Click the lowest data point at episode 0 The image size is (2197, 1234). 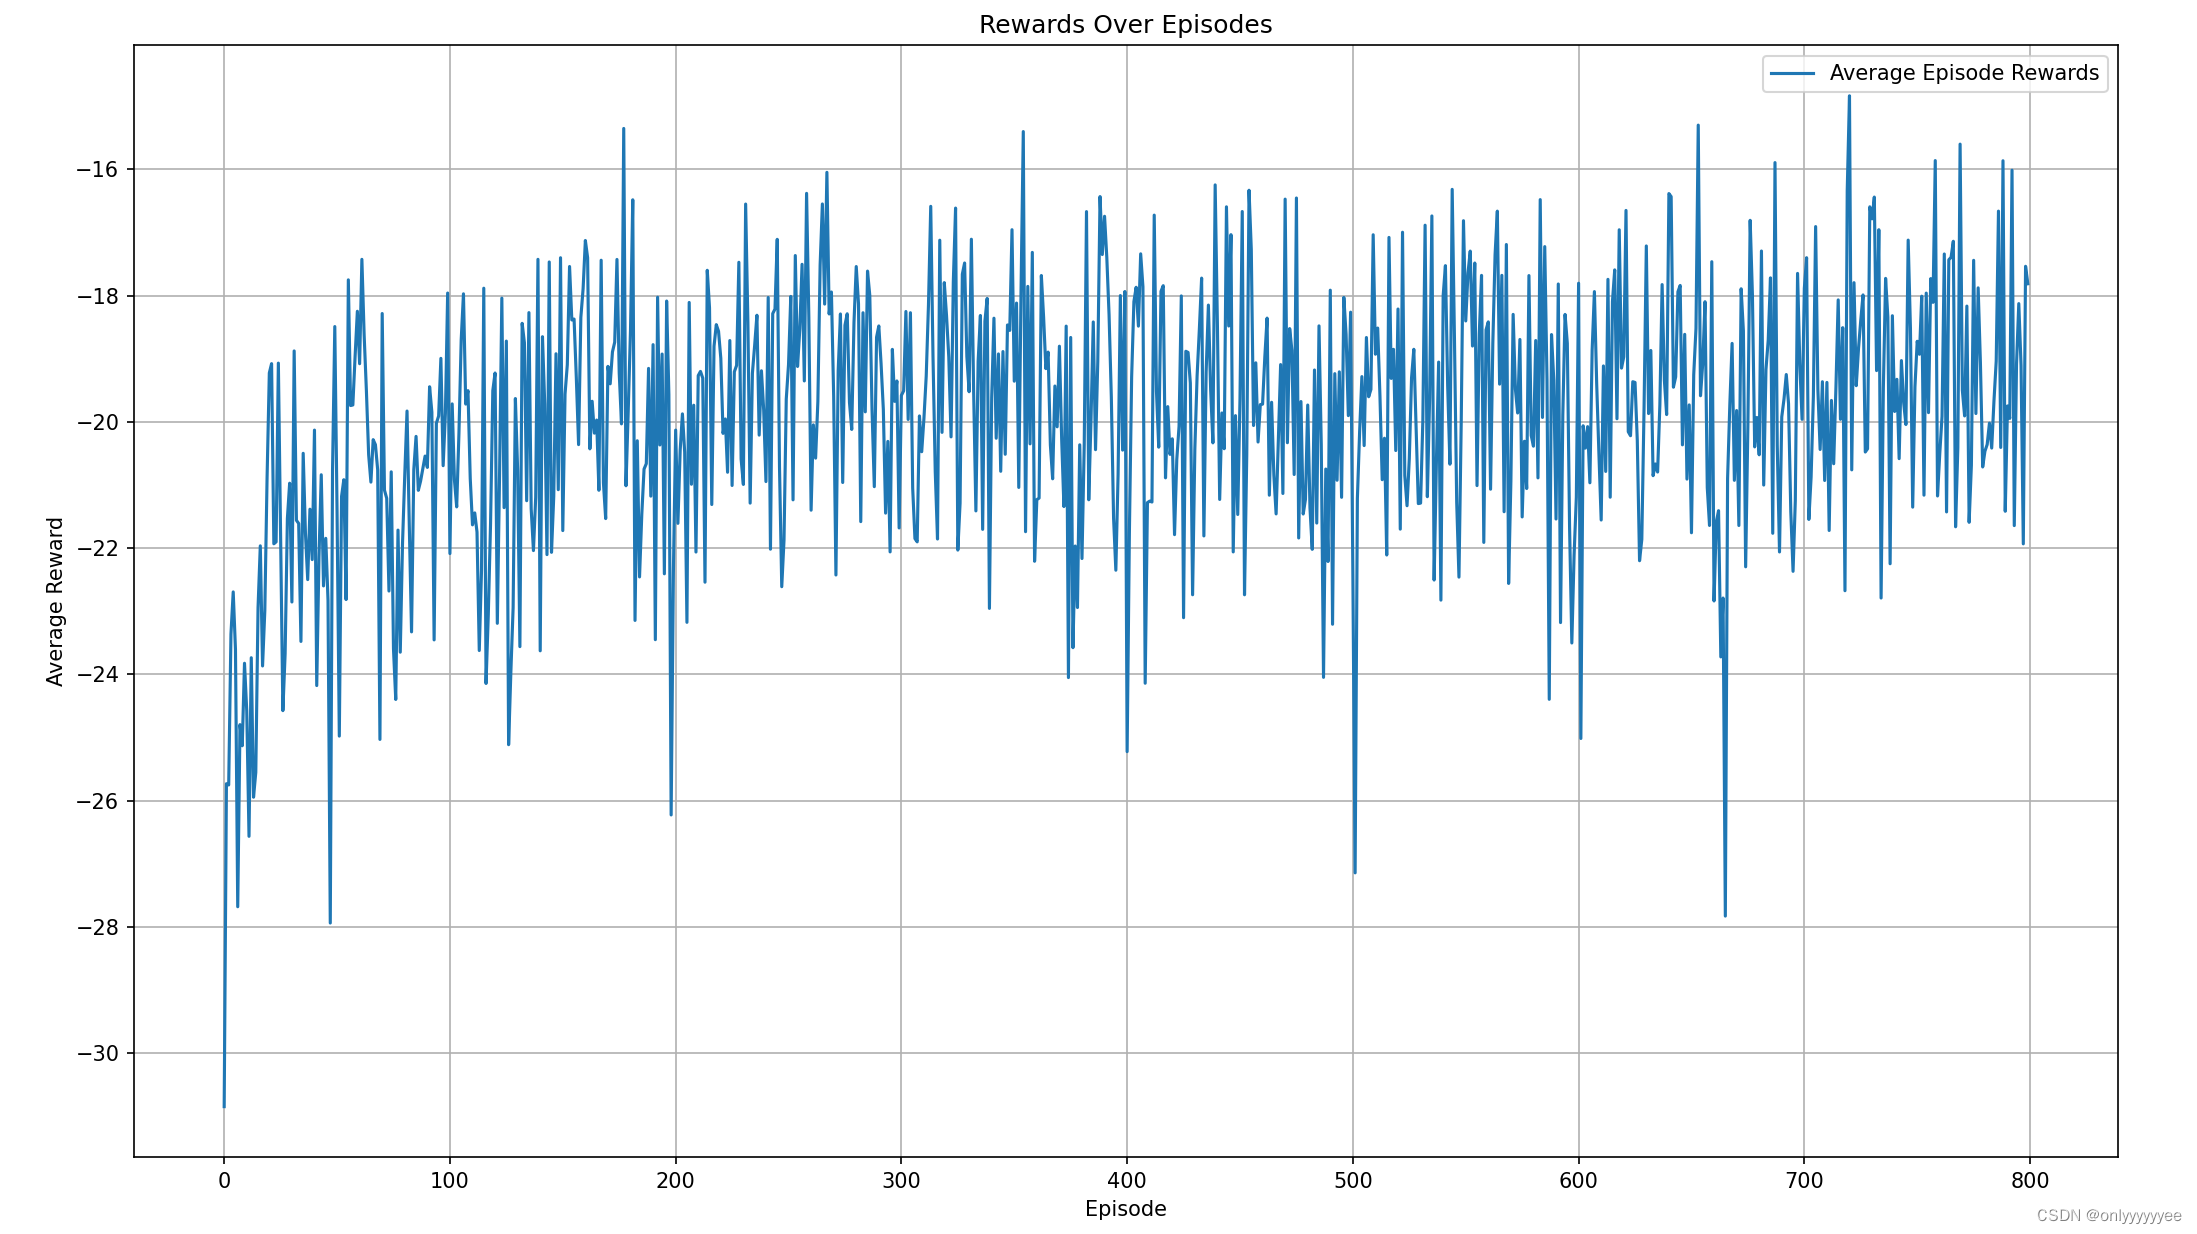coord(224,1106)
